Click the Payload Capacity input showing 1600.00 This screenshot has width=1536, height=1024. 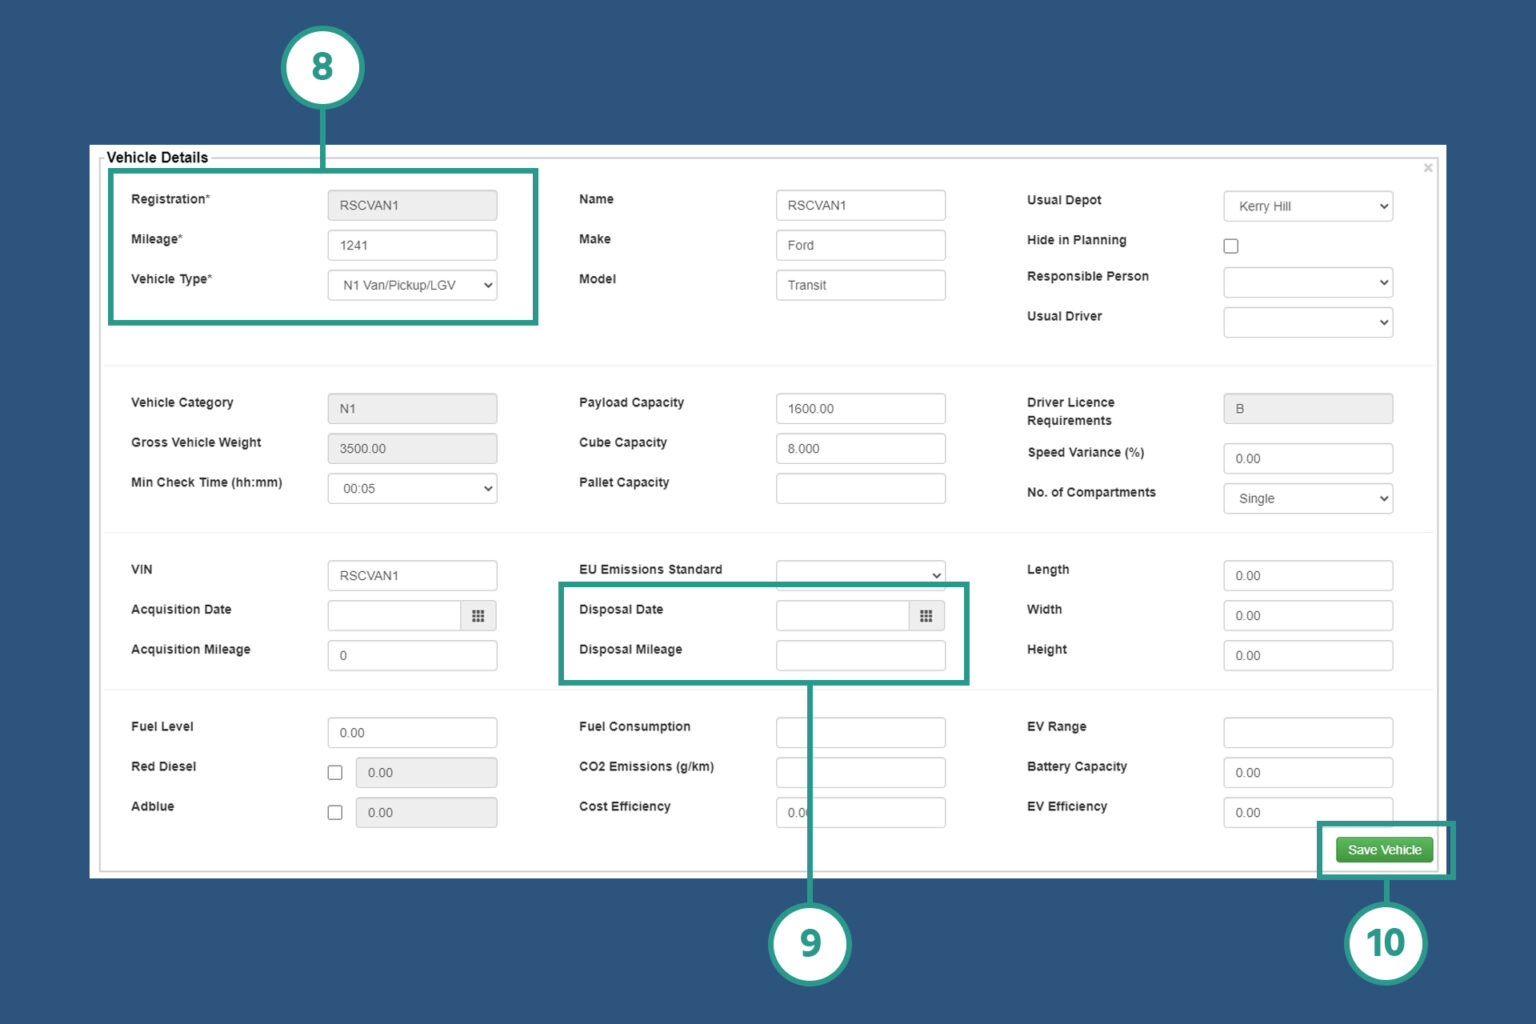pyautogui.click(x=860, y=408)
